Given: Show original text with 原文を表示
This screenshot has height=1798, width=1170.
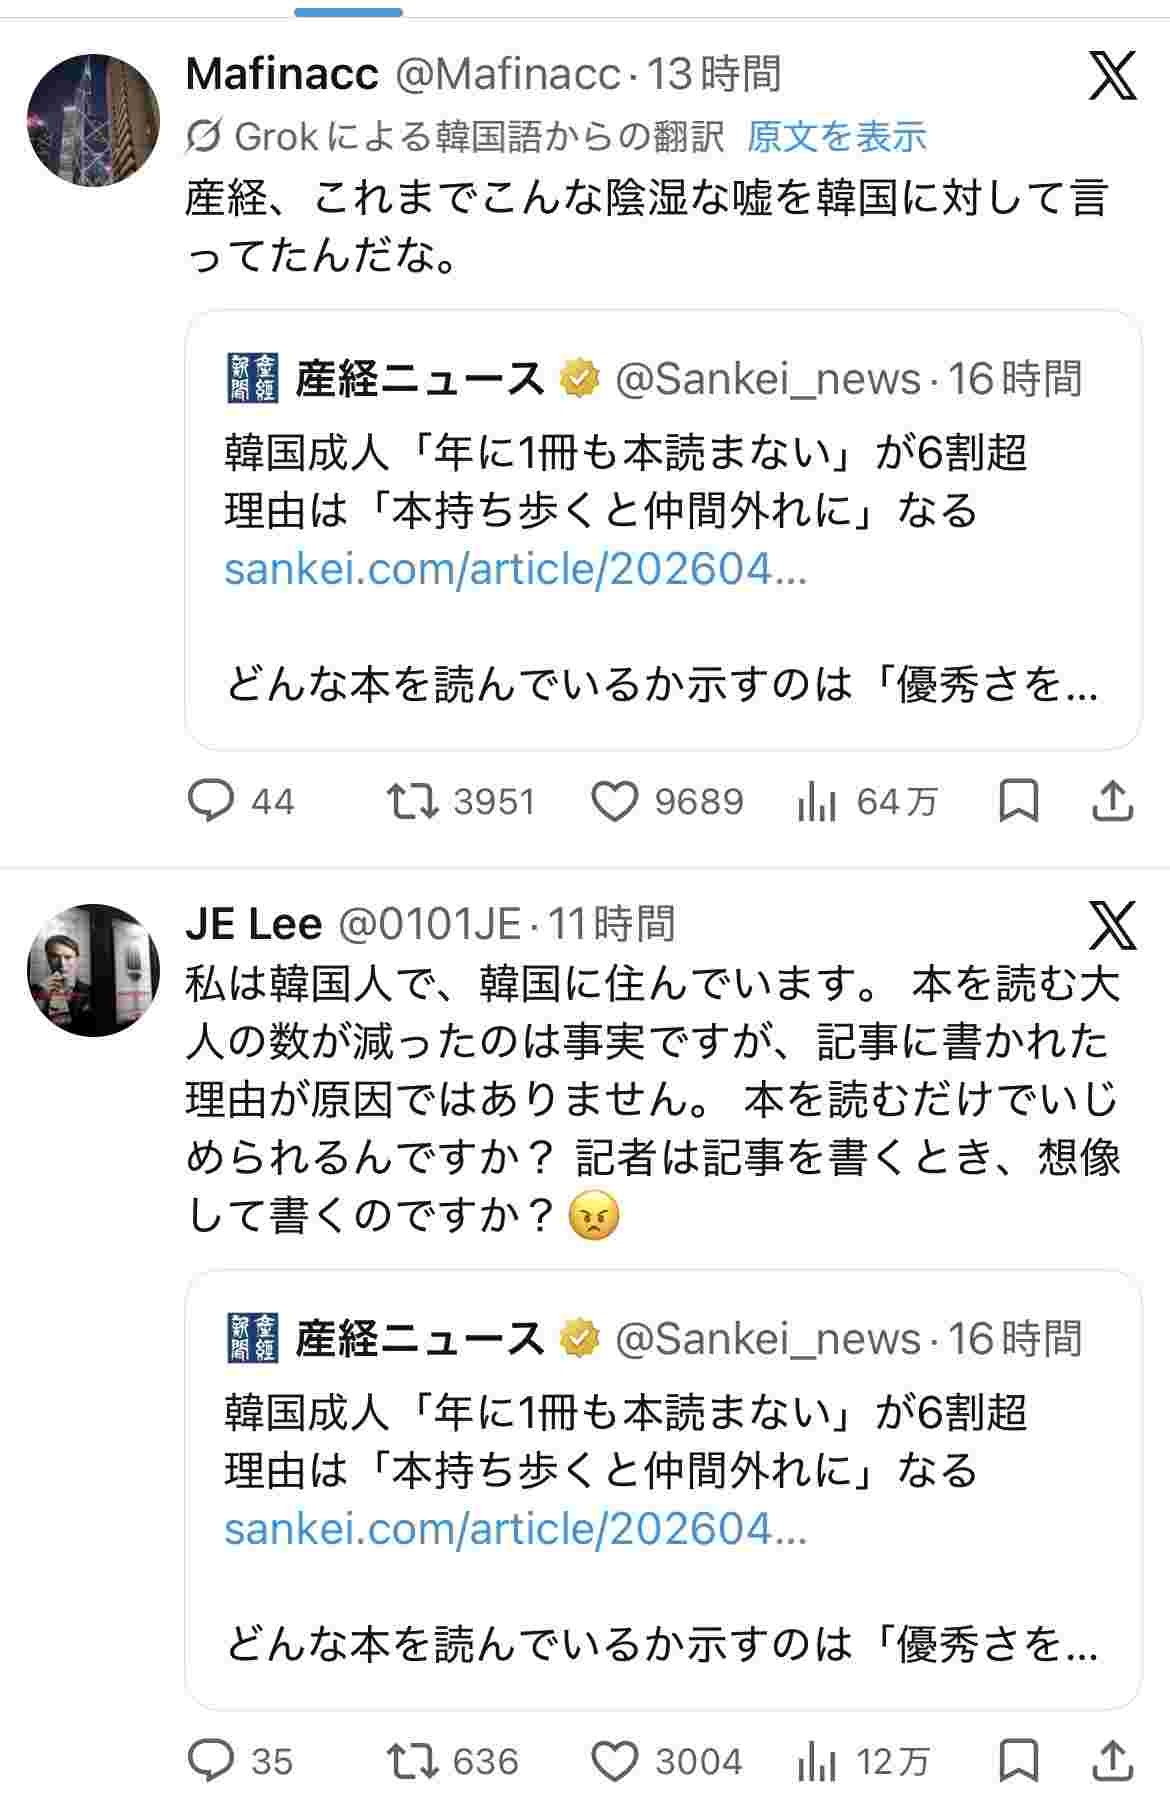Looking at the screenshot, I should click(x=836, y=137).
